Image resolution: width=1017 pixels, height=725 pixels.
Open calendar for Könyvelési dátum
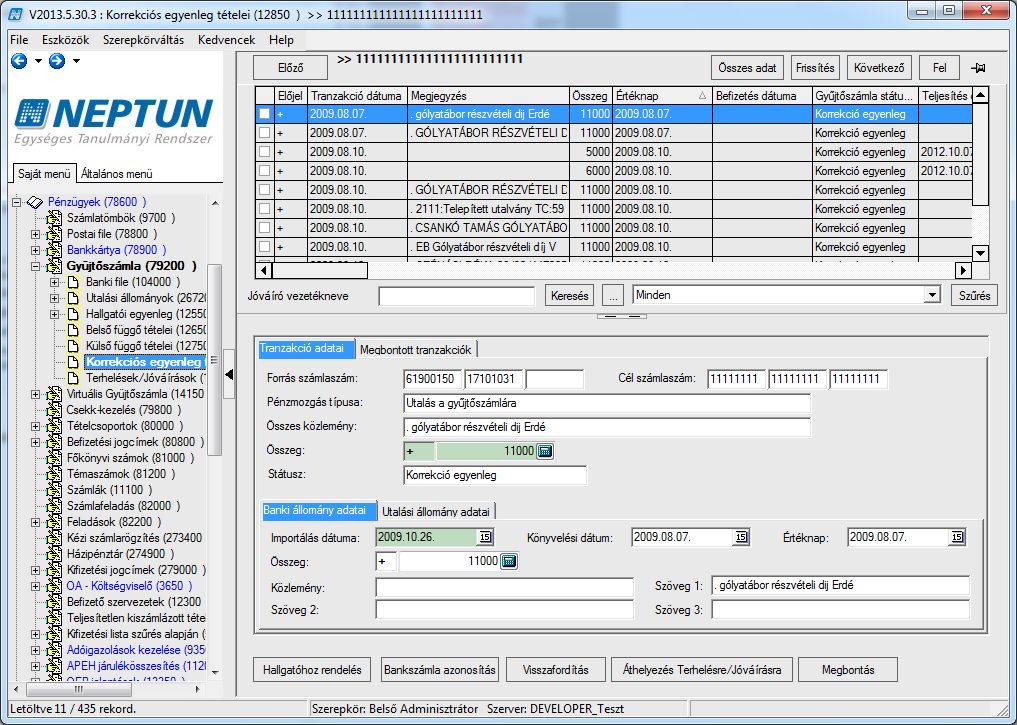741,537
